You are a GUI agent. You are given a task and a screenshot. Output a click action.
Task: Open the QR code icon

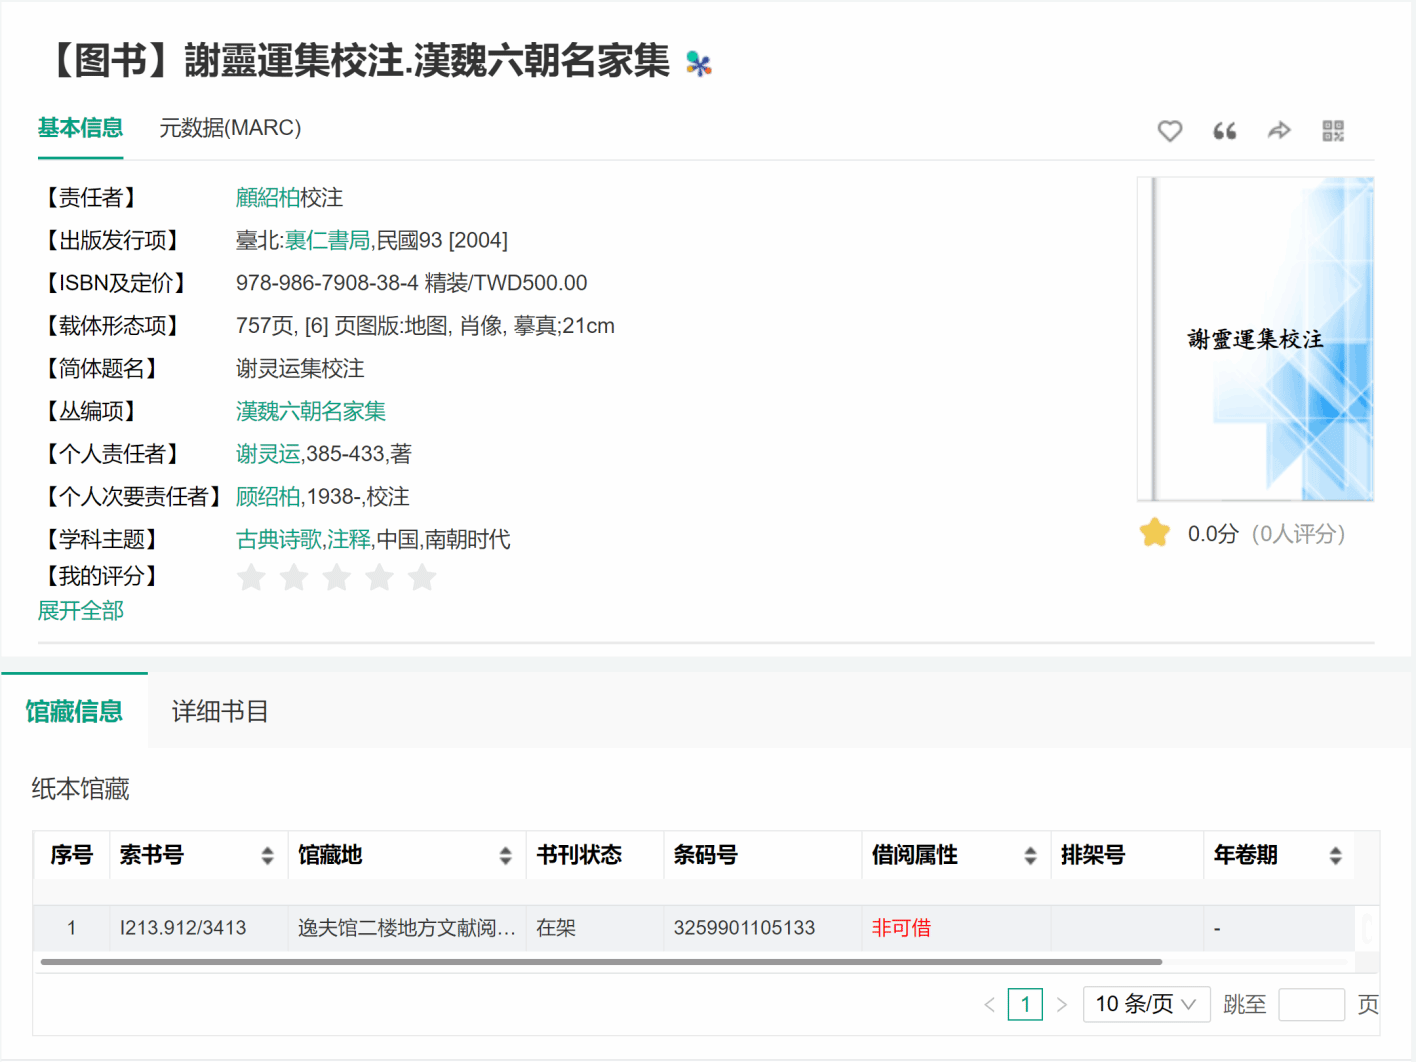pyautogui.click(x=1333, y=131)
